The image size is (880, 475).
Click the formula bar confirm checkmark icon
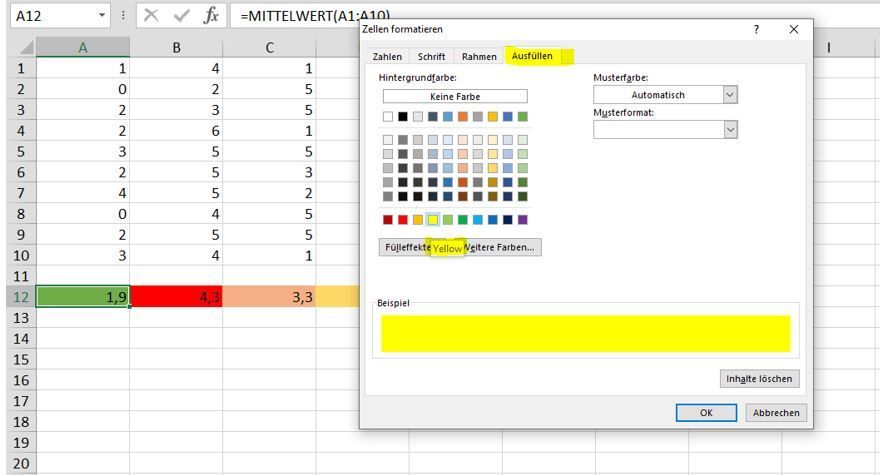click(181, 16)
